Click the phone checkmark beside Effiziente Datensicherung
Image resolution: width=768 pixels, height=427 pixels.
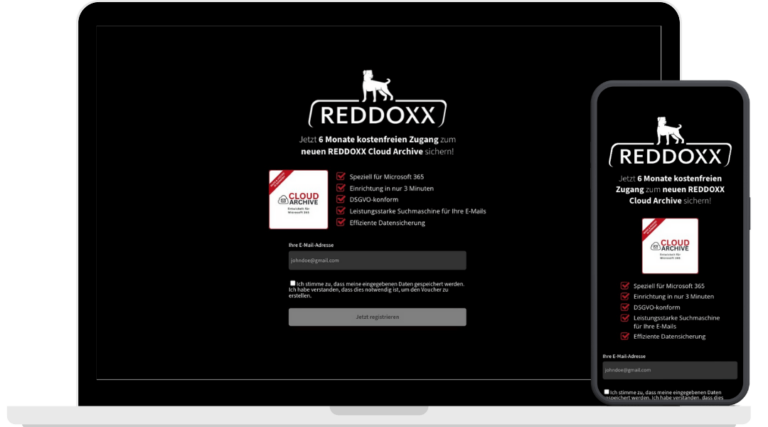(624, 336)
